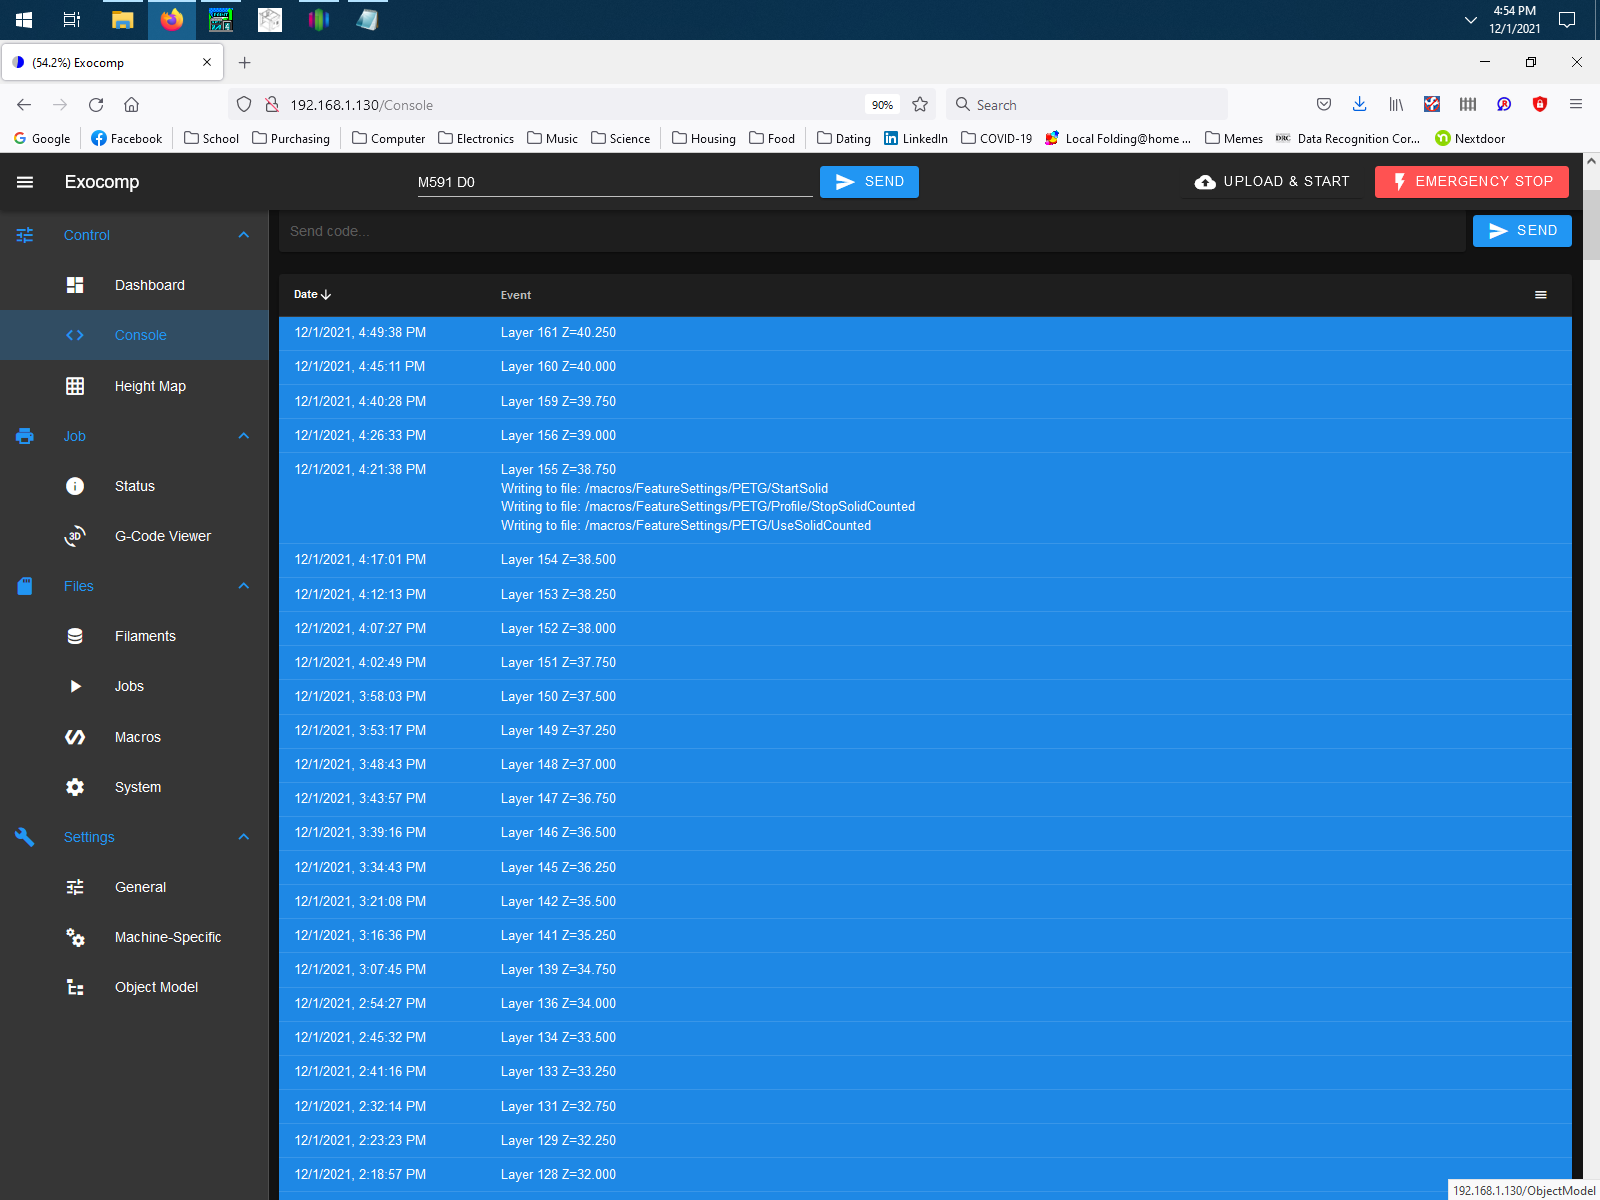This screenshot has height=1200, width=1600.
Task: Select the Layer 155 Z=38.750 log entry
Action: 925,498
